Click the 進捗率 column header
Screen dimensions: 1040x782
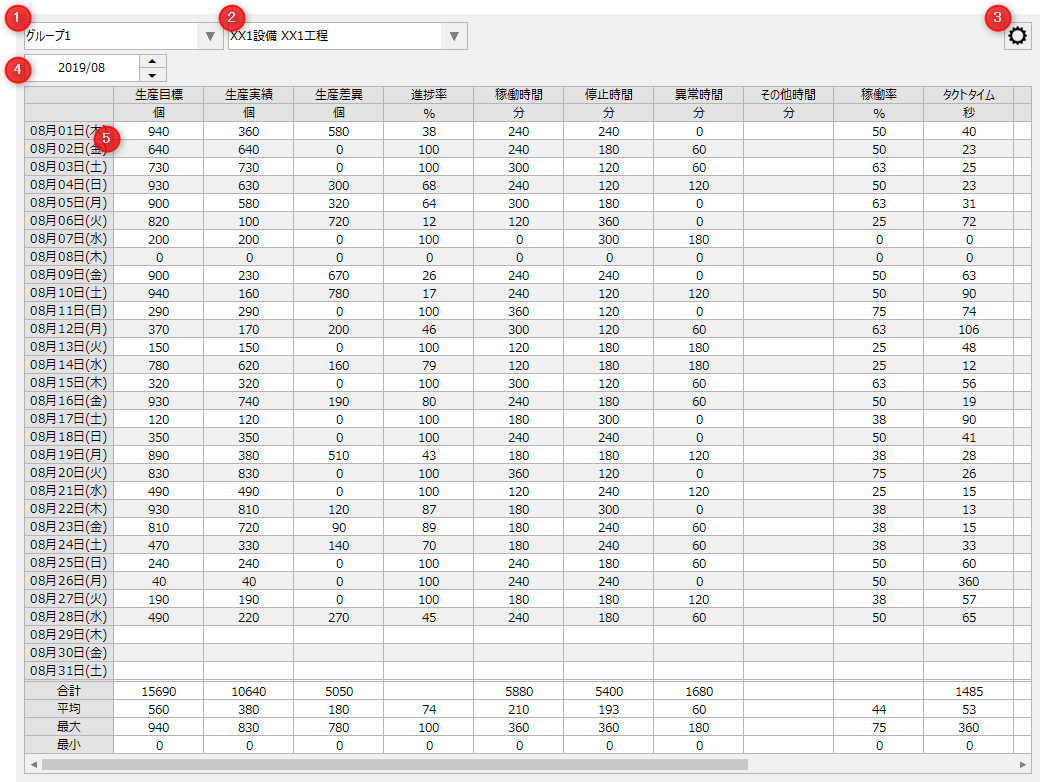point(429,95)
